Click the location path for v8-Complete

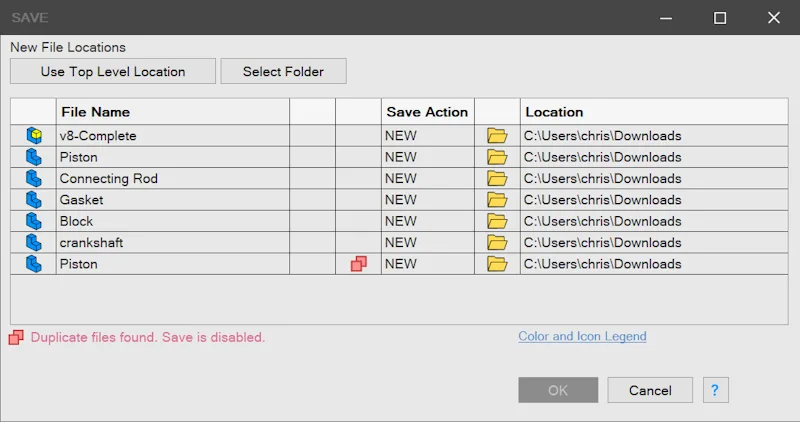coord(654,136)
